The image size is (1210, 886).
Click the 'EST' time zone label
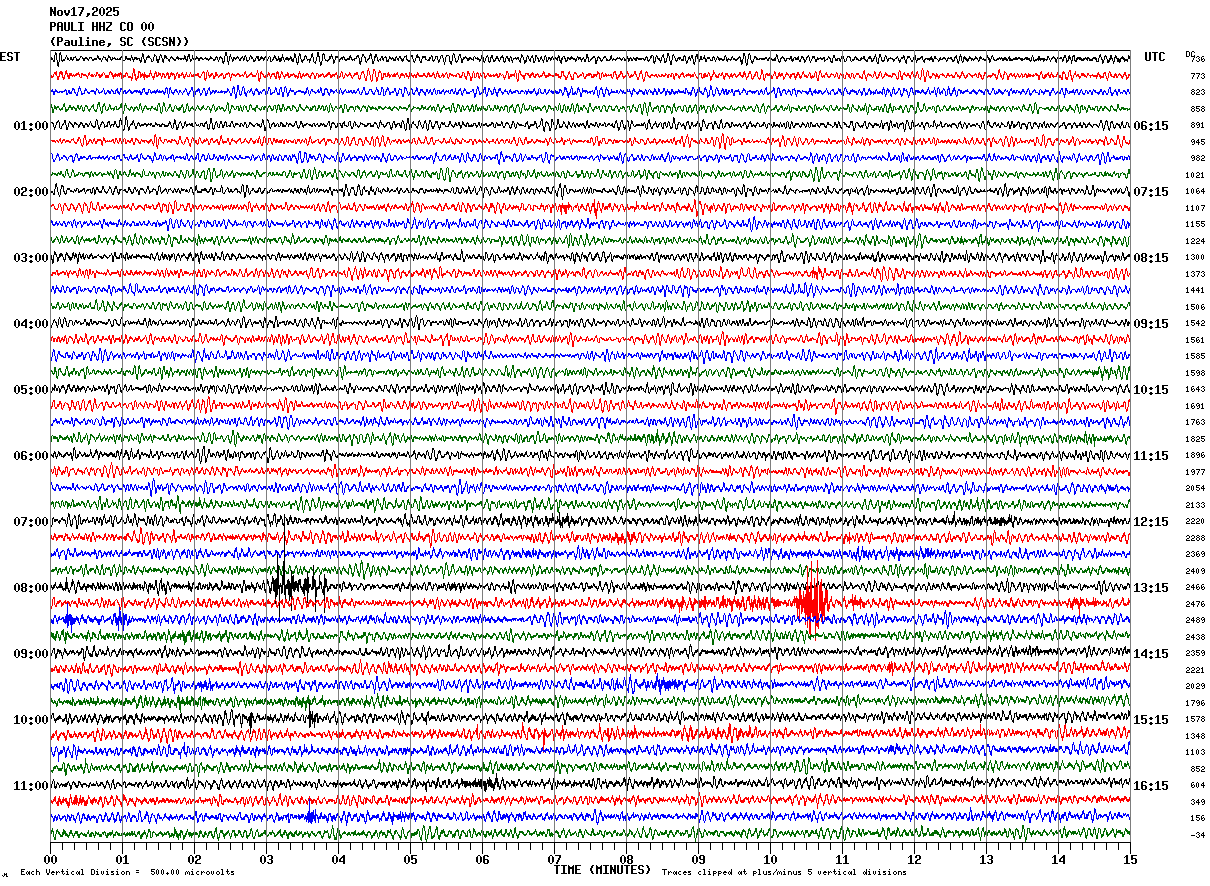click(10, 57)
